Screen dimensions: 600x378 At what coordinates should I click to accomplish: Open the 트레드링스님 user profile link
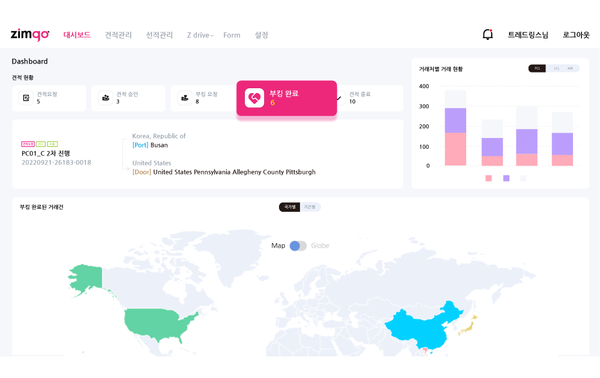coord(528,35)
